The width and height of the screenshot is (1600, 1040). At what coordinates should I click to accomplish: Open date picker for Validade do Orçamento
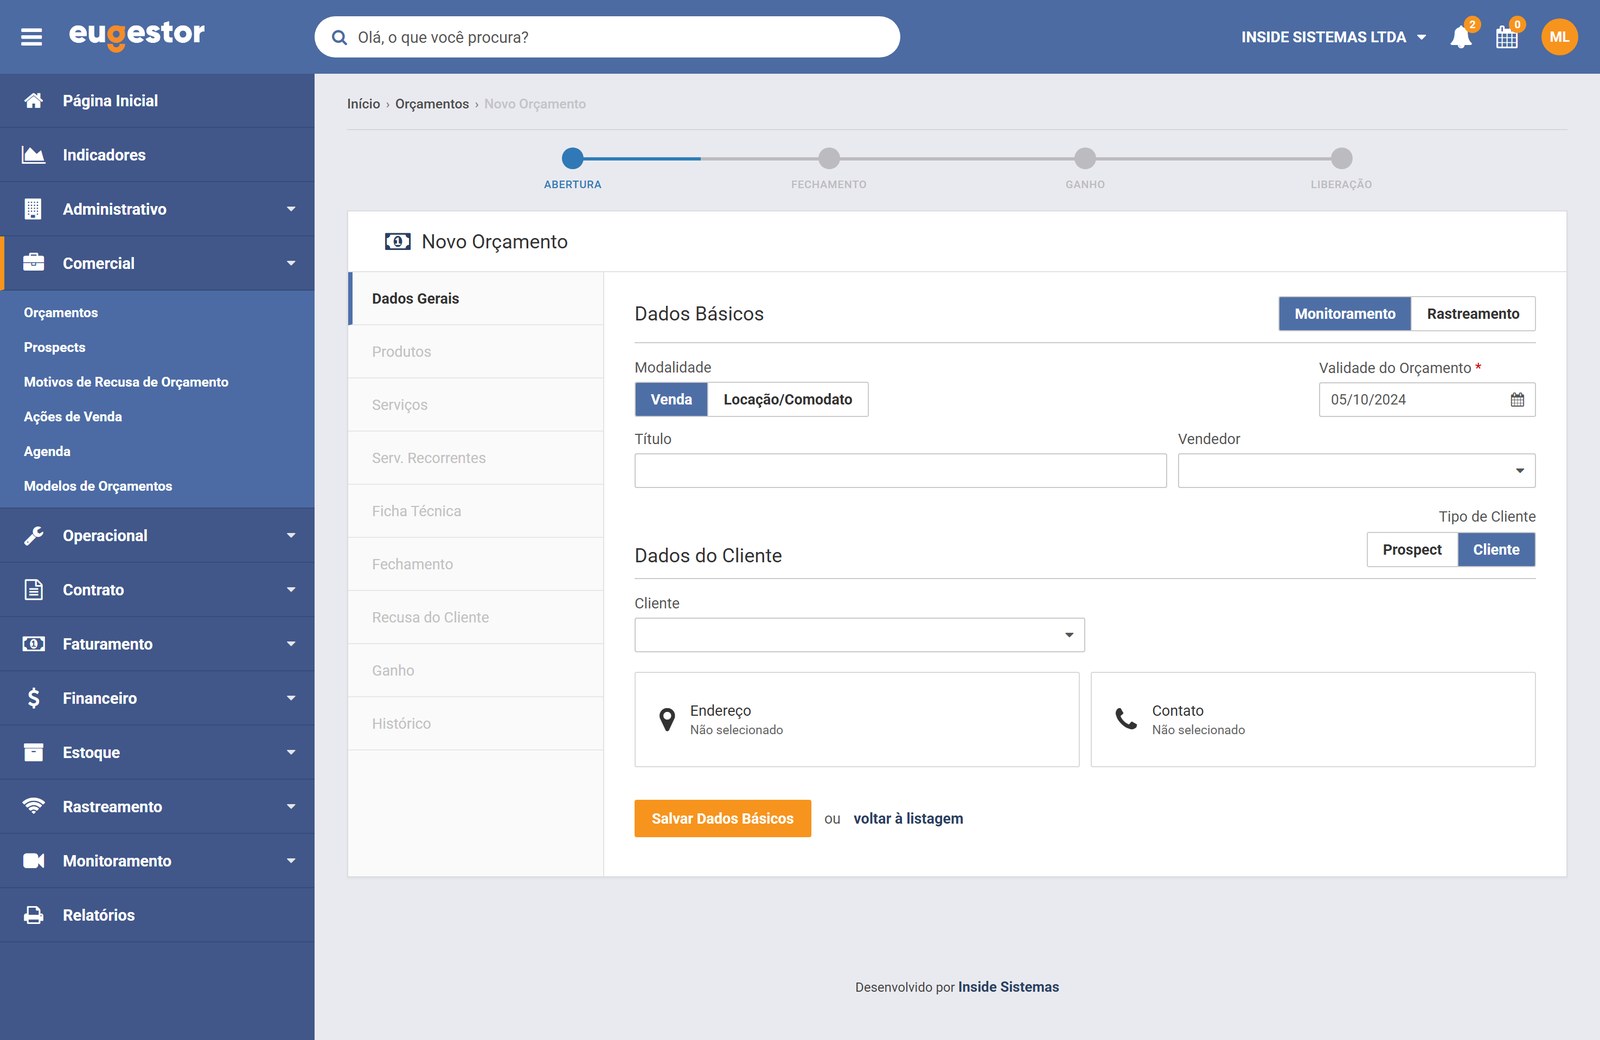[1517, 400]
